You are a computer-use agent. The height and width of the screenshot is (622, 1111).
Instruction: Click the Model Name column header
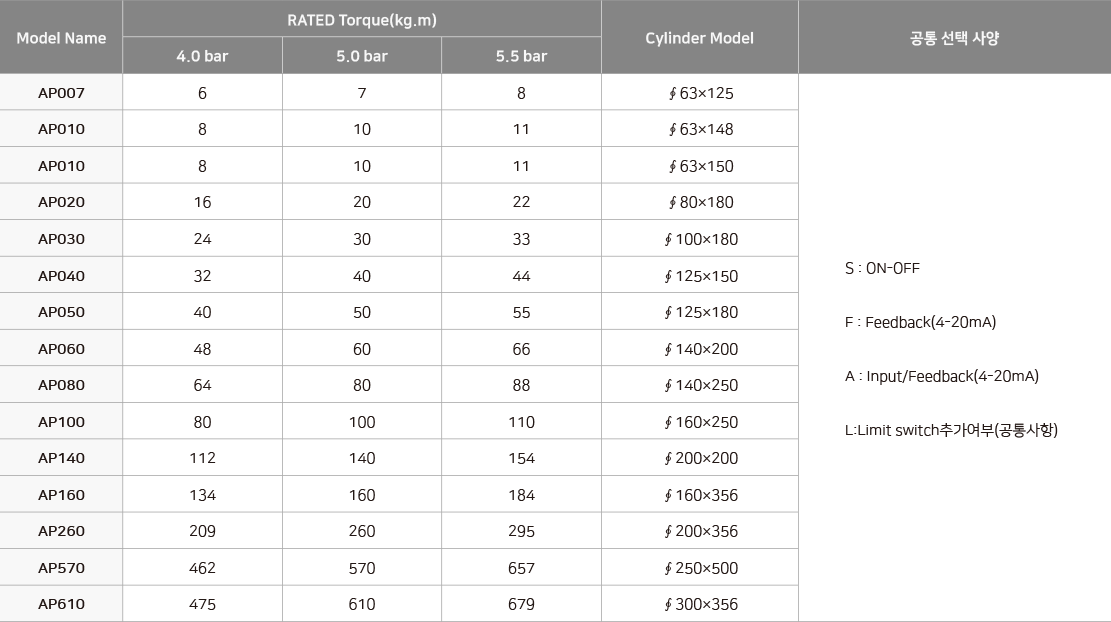tap(61, 38)
